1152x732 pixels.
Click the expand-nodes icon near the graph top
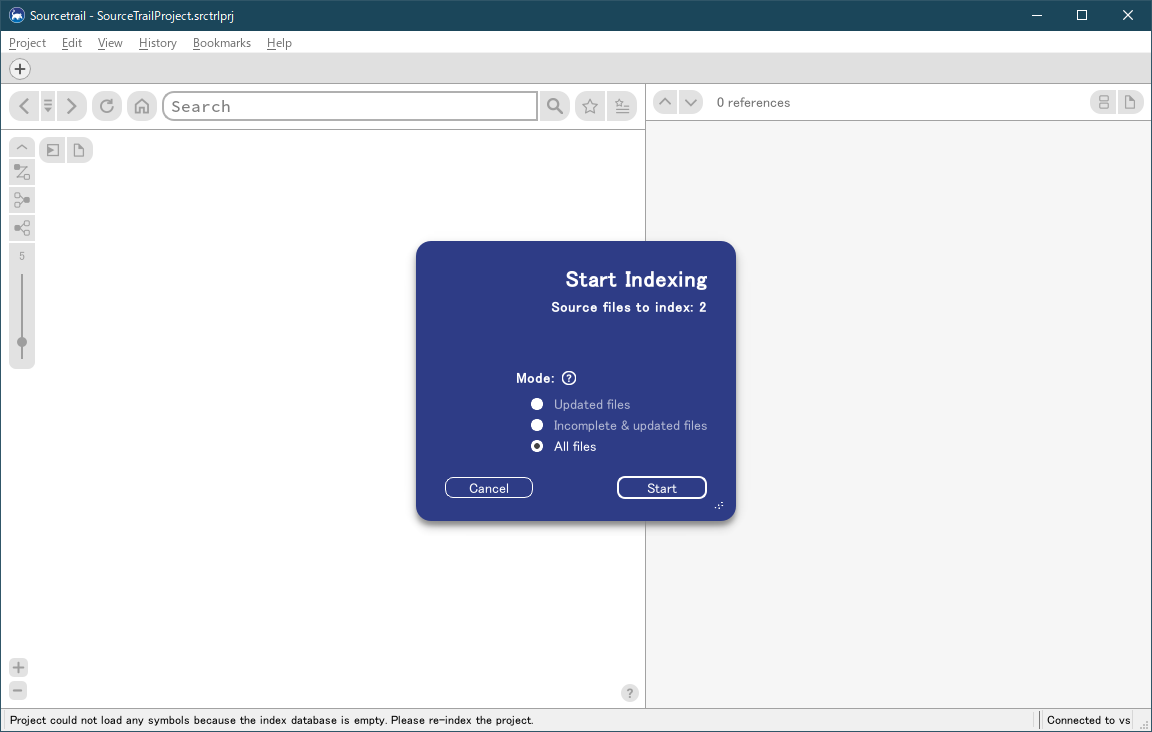click(53, 151)
